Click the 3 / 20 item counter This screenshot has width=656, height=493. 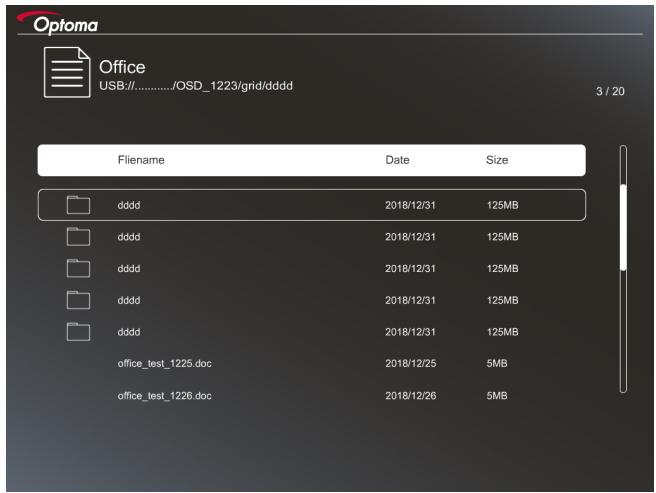(610, 91)
